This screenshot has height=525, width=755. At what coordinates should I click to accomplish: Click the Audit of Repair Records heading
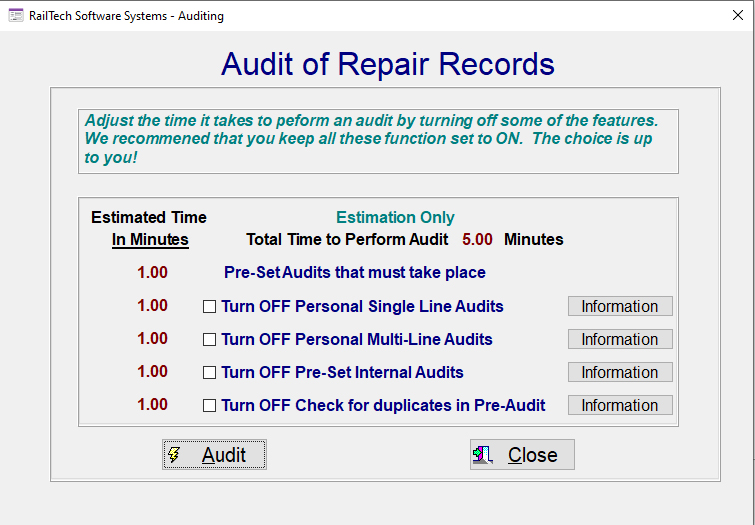(x=388, y=64)
